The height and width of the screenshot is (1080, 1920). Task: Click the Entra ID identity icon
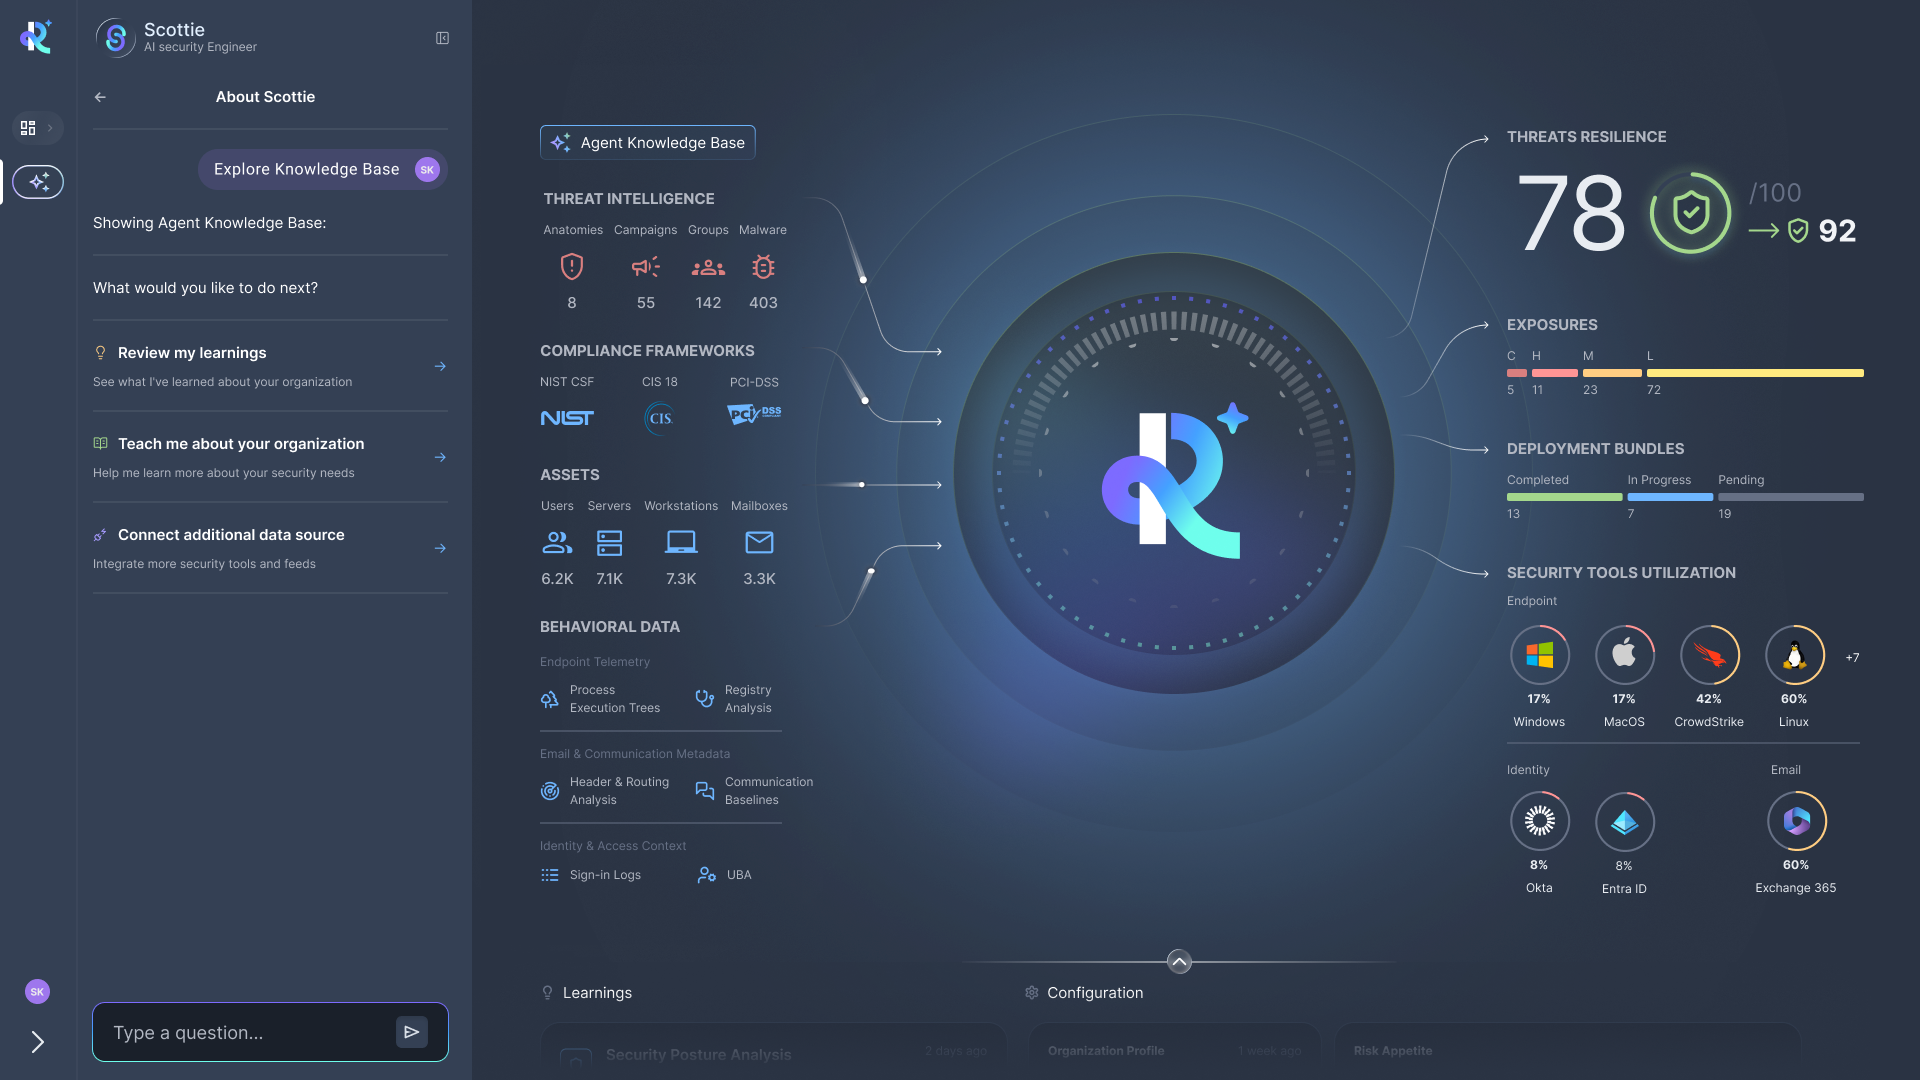1624,822
